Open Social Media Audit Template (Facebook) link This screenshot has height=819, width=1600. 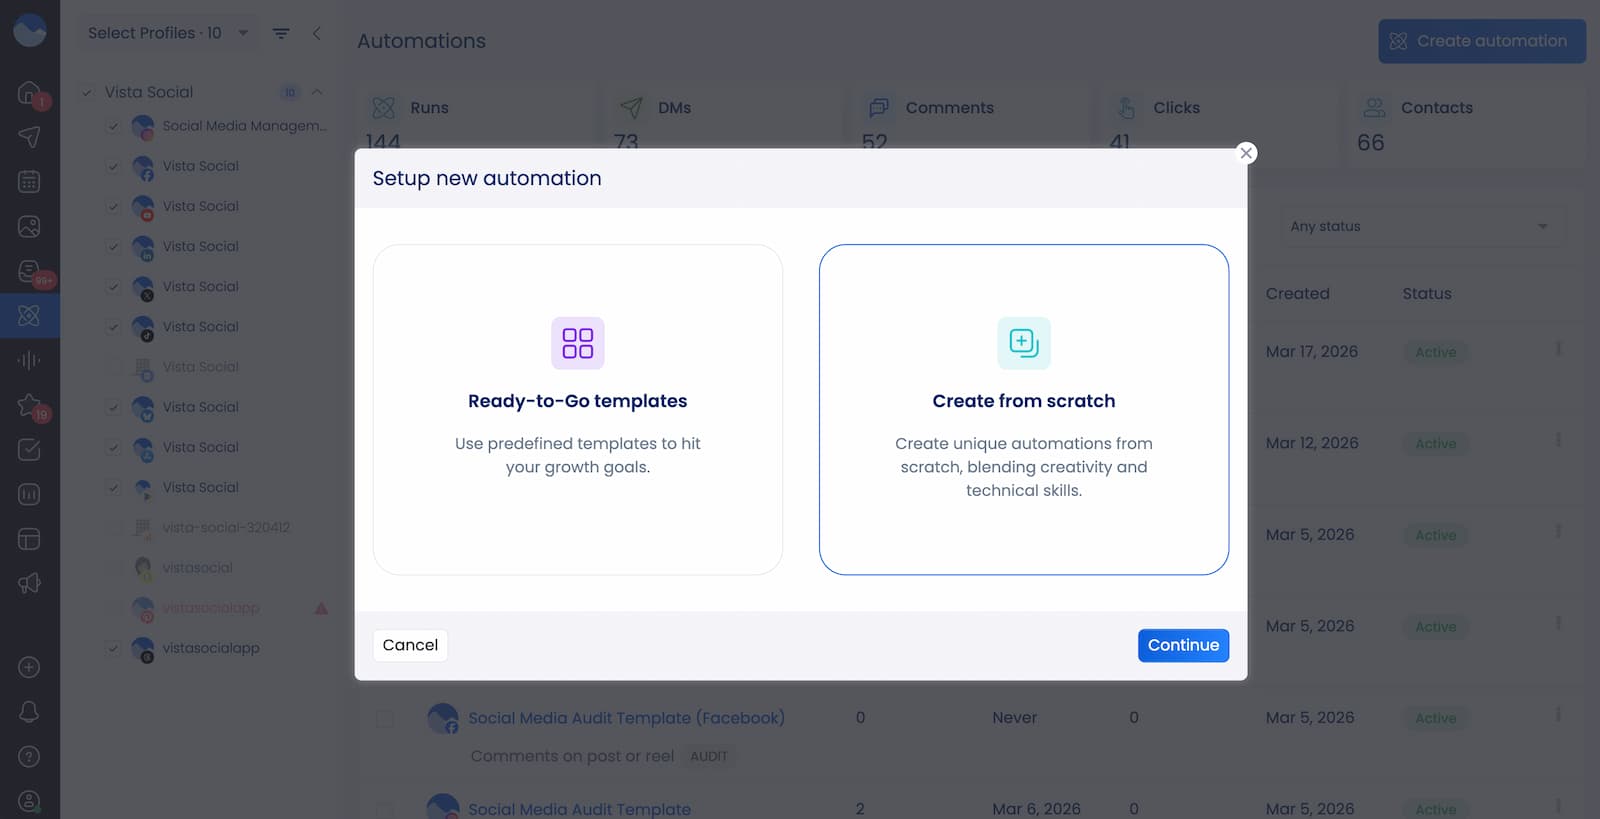coord(626,718)
